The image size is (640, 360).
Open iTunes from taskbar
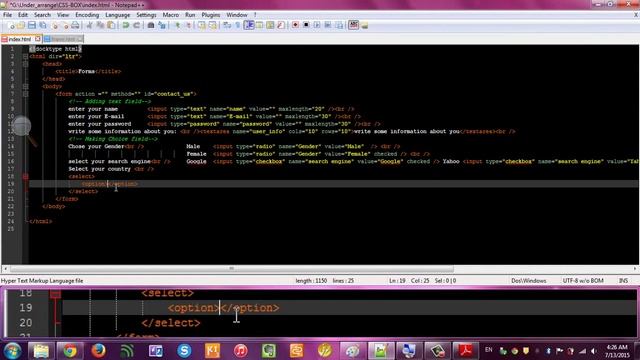point(241,351)
